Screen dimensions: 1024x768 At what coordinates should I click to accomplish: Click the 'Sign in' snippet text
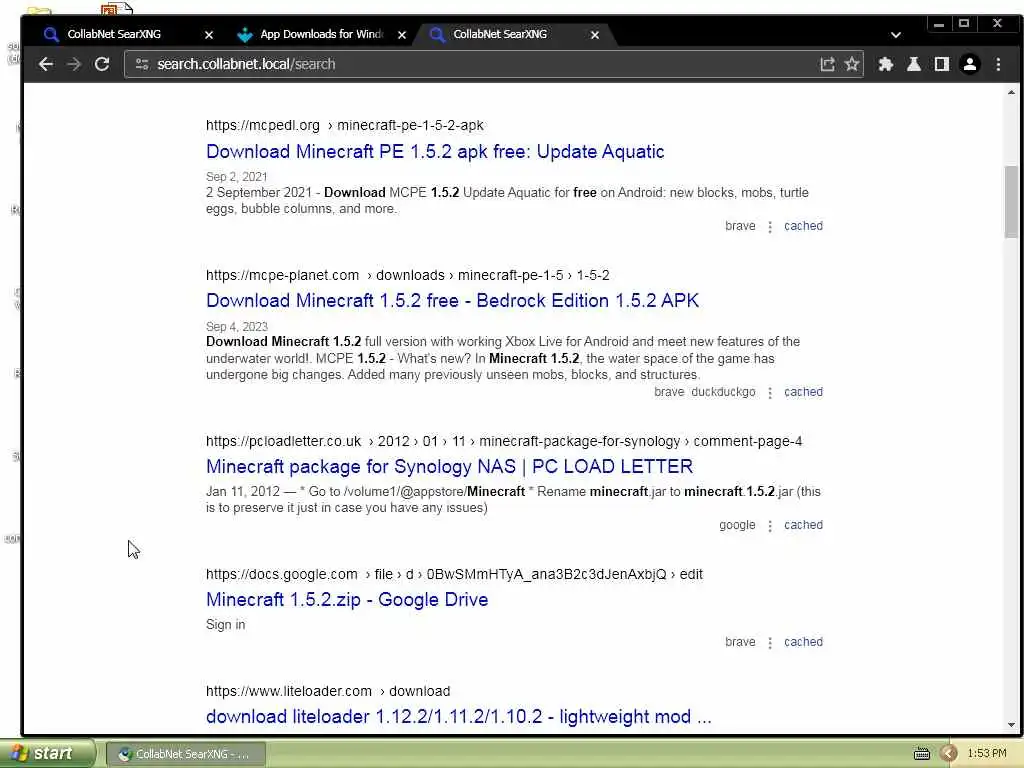coord(225,625)
